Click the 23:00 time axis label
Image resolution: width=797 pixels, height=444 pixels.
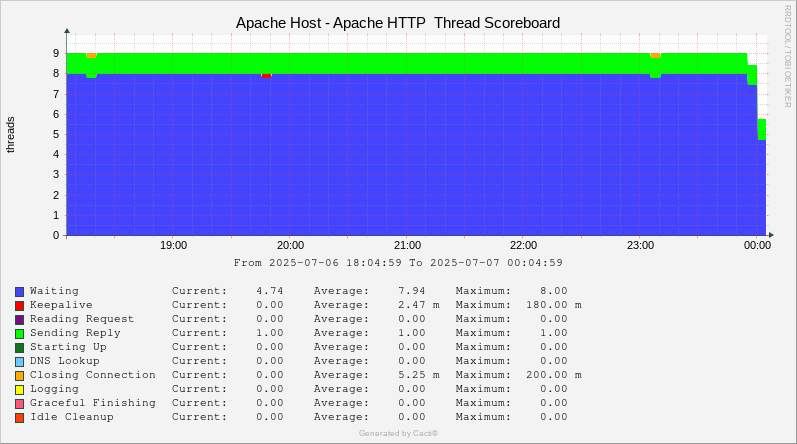pos(640,245)
